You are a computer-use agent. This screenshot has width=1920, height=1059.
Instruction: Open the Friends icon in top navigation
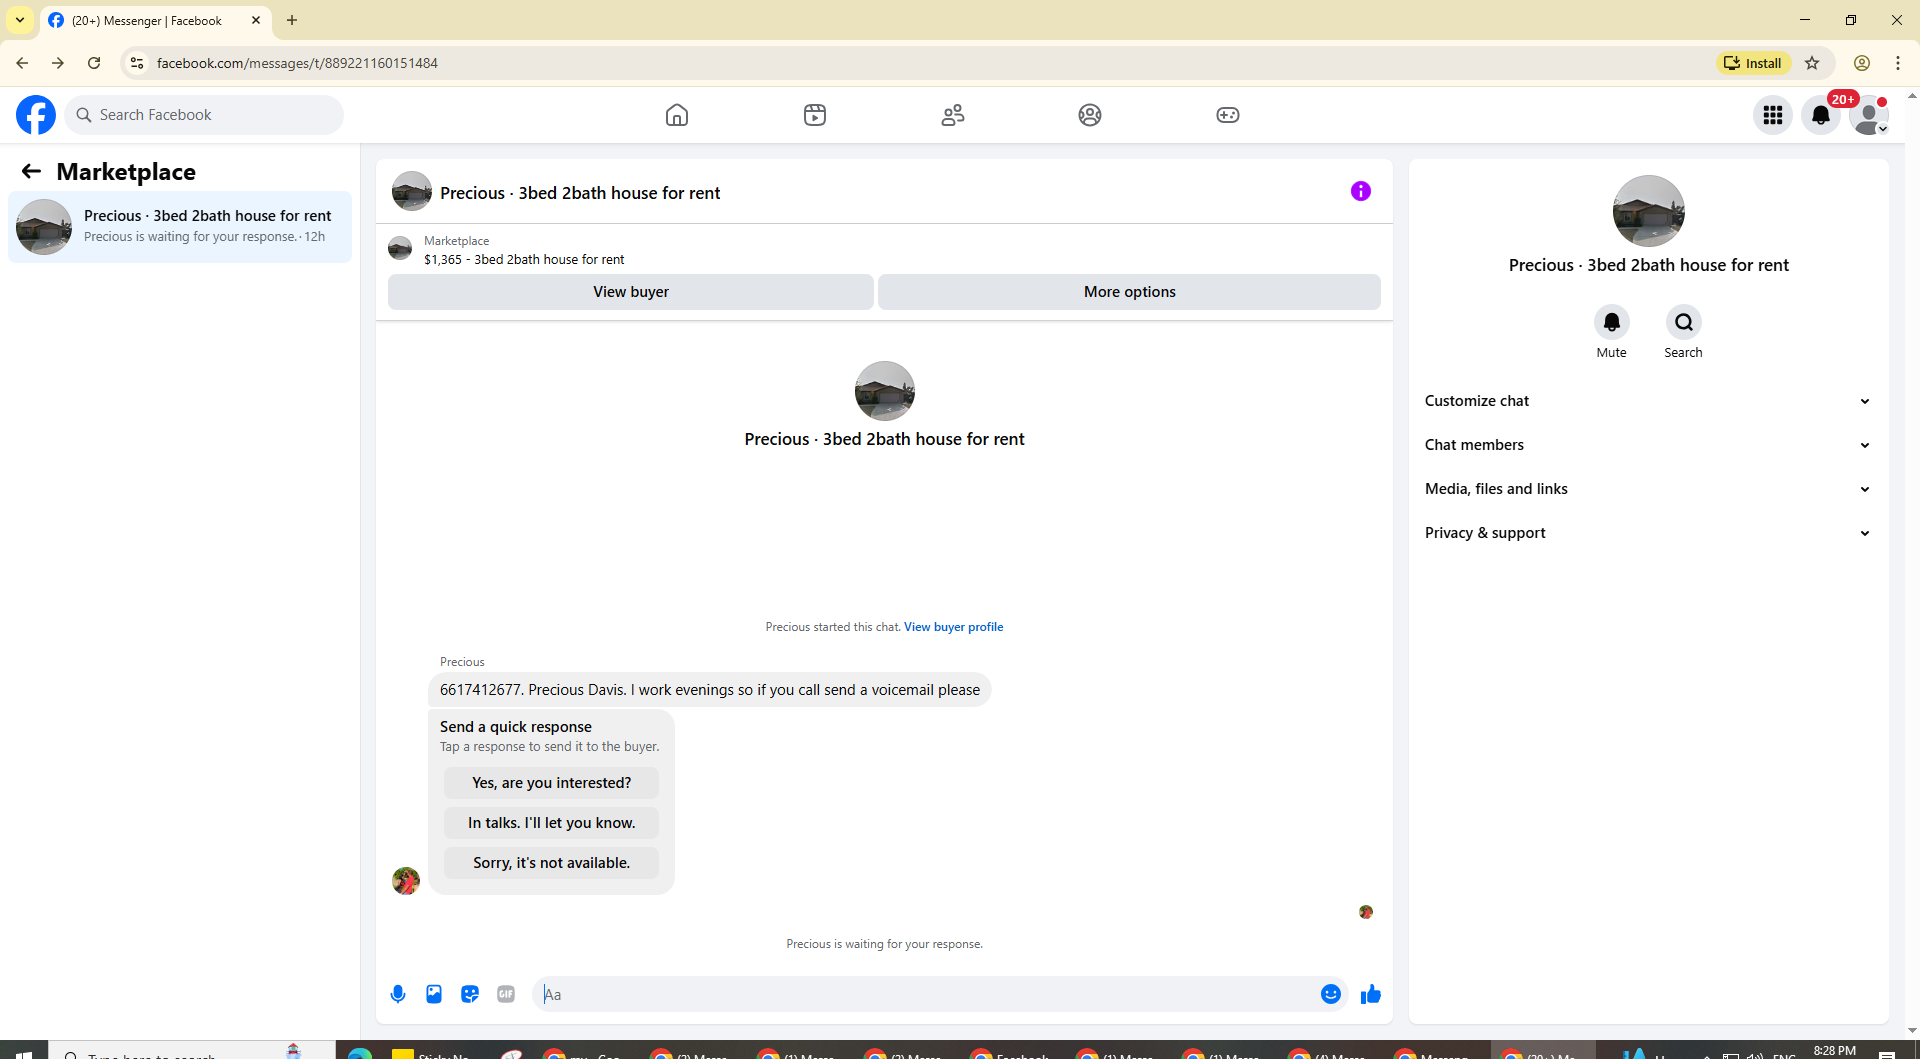coord(953,115)
